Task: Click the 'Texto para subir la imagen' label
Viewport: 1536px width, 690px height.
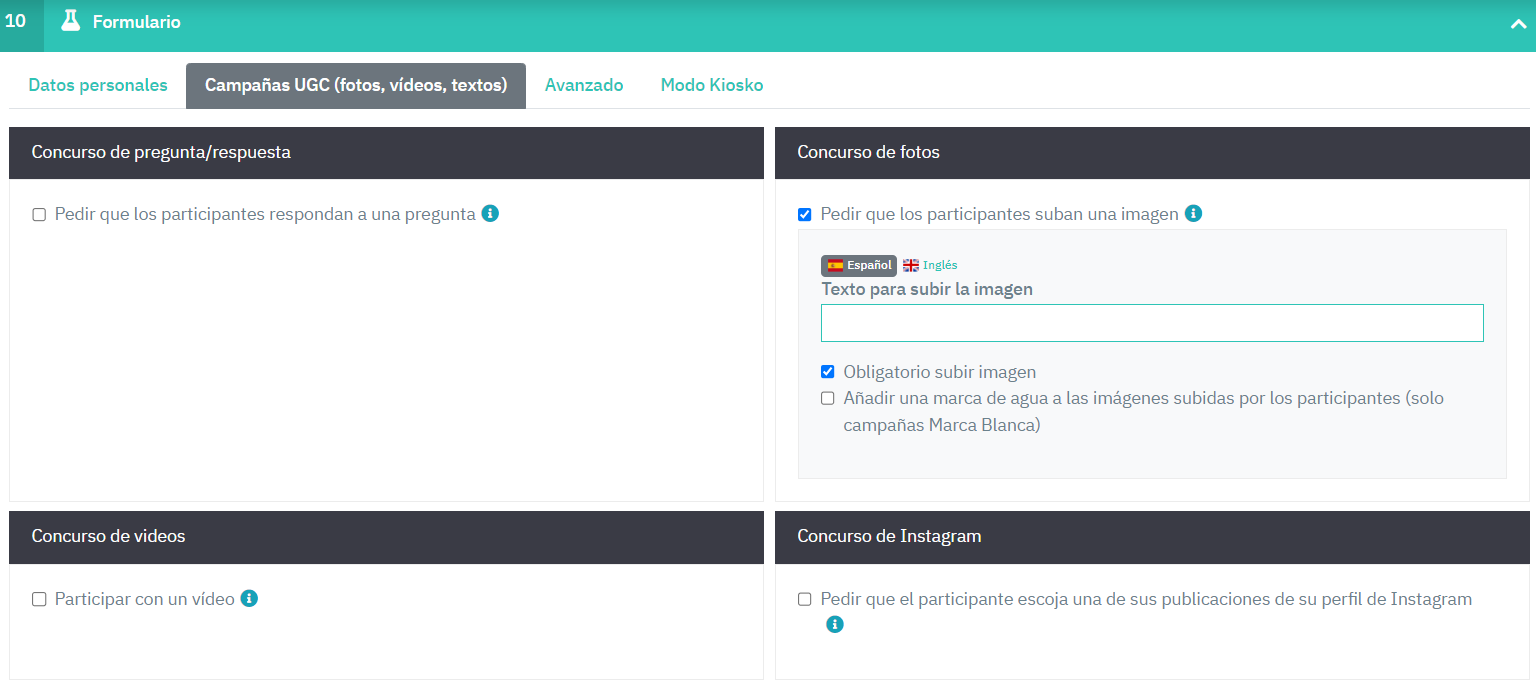Action: tap(927, 289)
